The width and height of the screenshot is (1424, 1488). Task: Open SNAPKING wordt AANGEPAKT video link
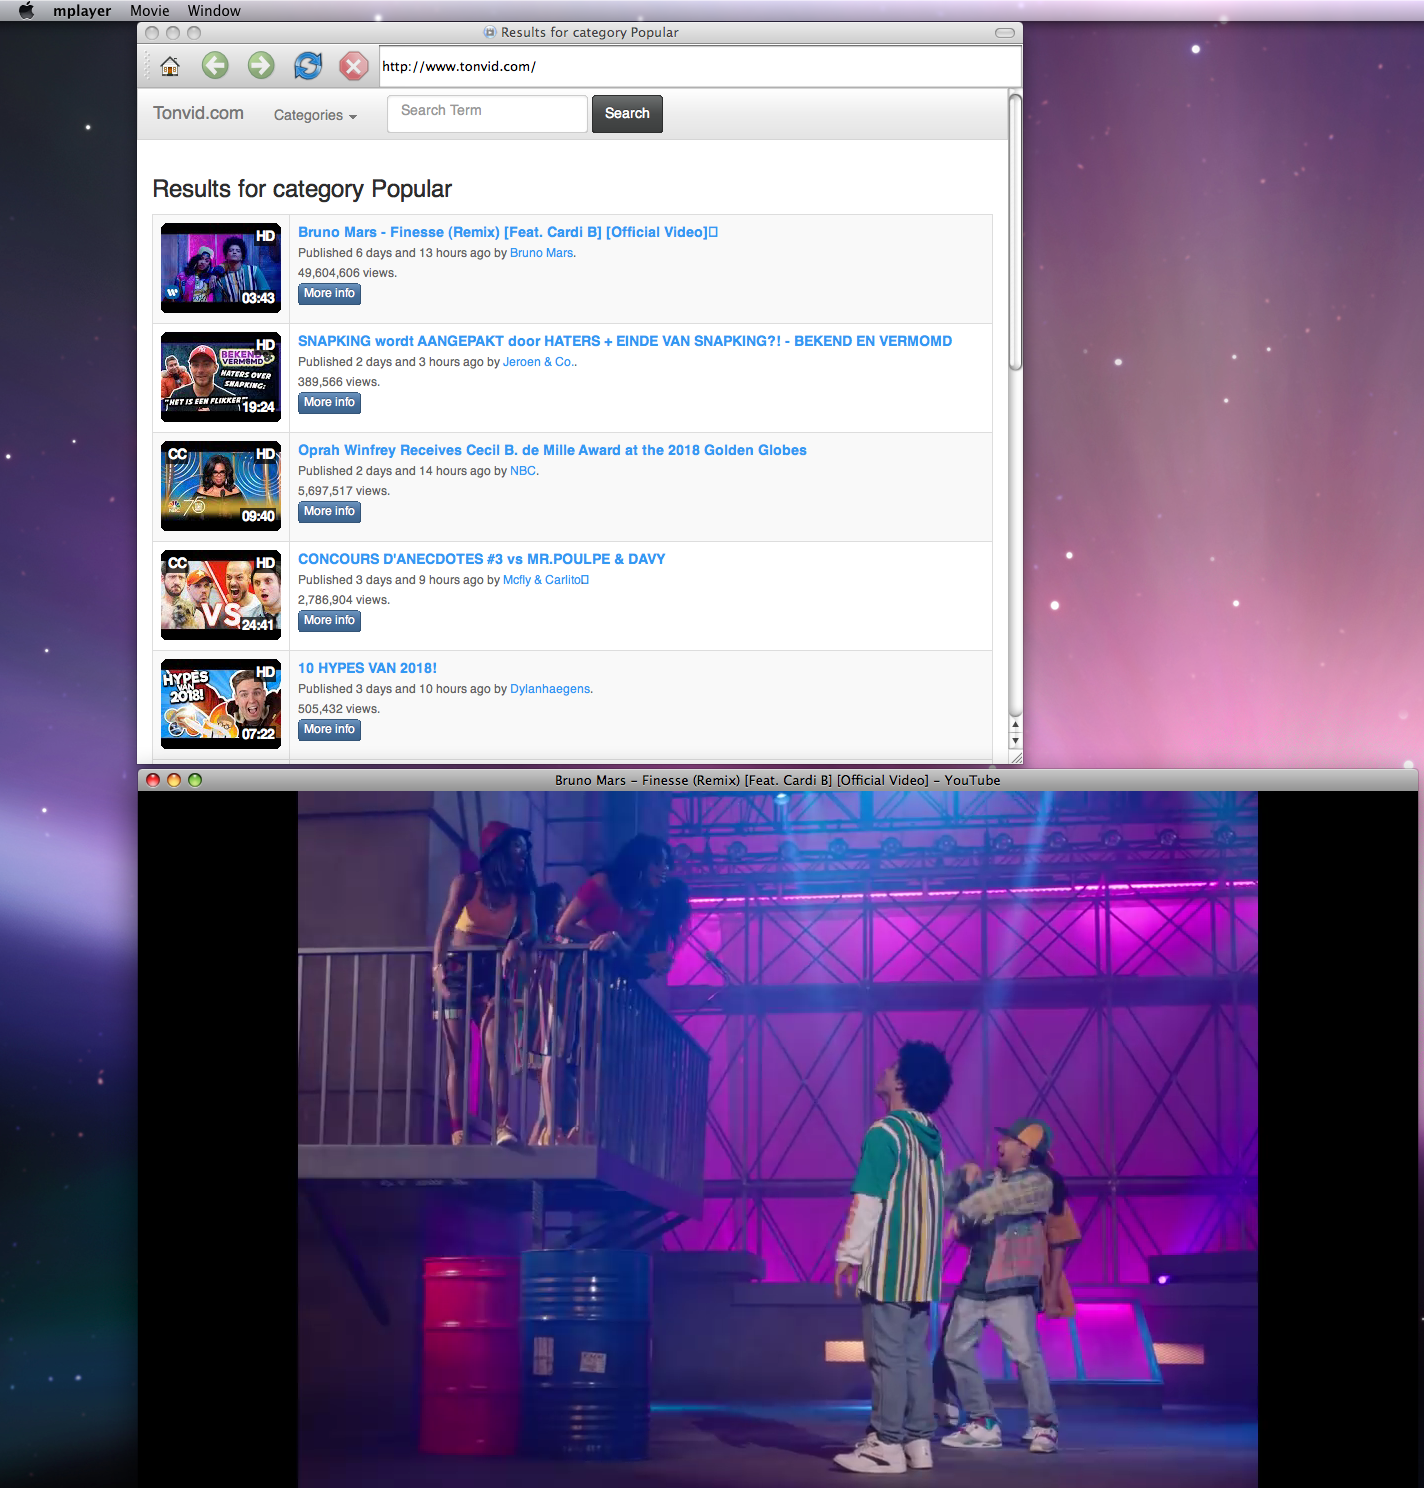click(x=625, y=341)
